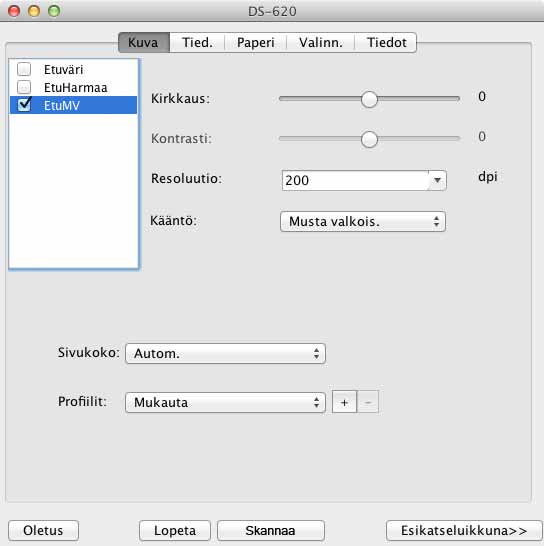
Task: Open the Resoluutio dropdown arrow
Action: pos(437,180)
